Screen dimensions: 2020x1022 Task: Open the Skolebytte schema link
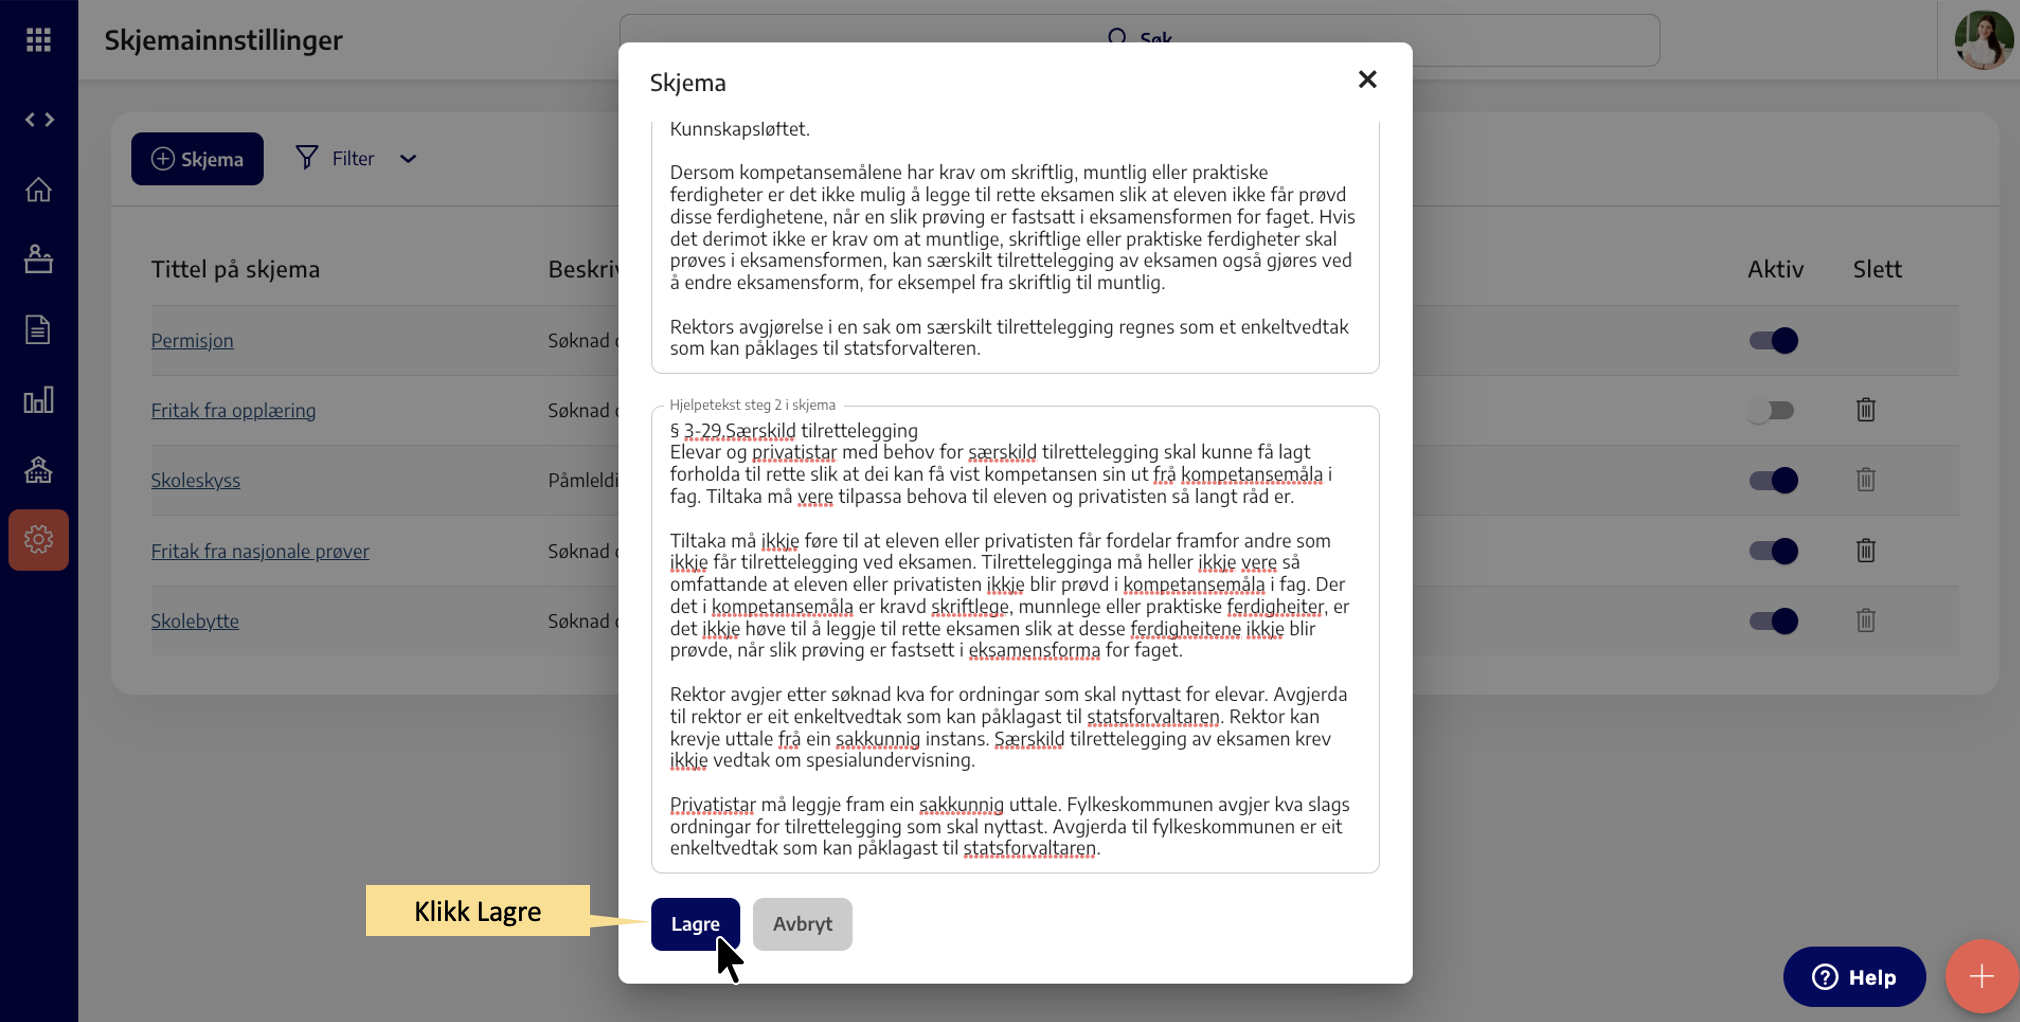[195, 621]
